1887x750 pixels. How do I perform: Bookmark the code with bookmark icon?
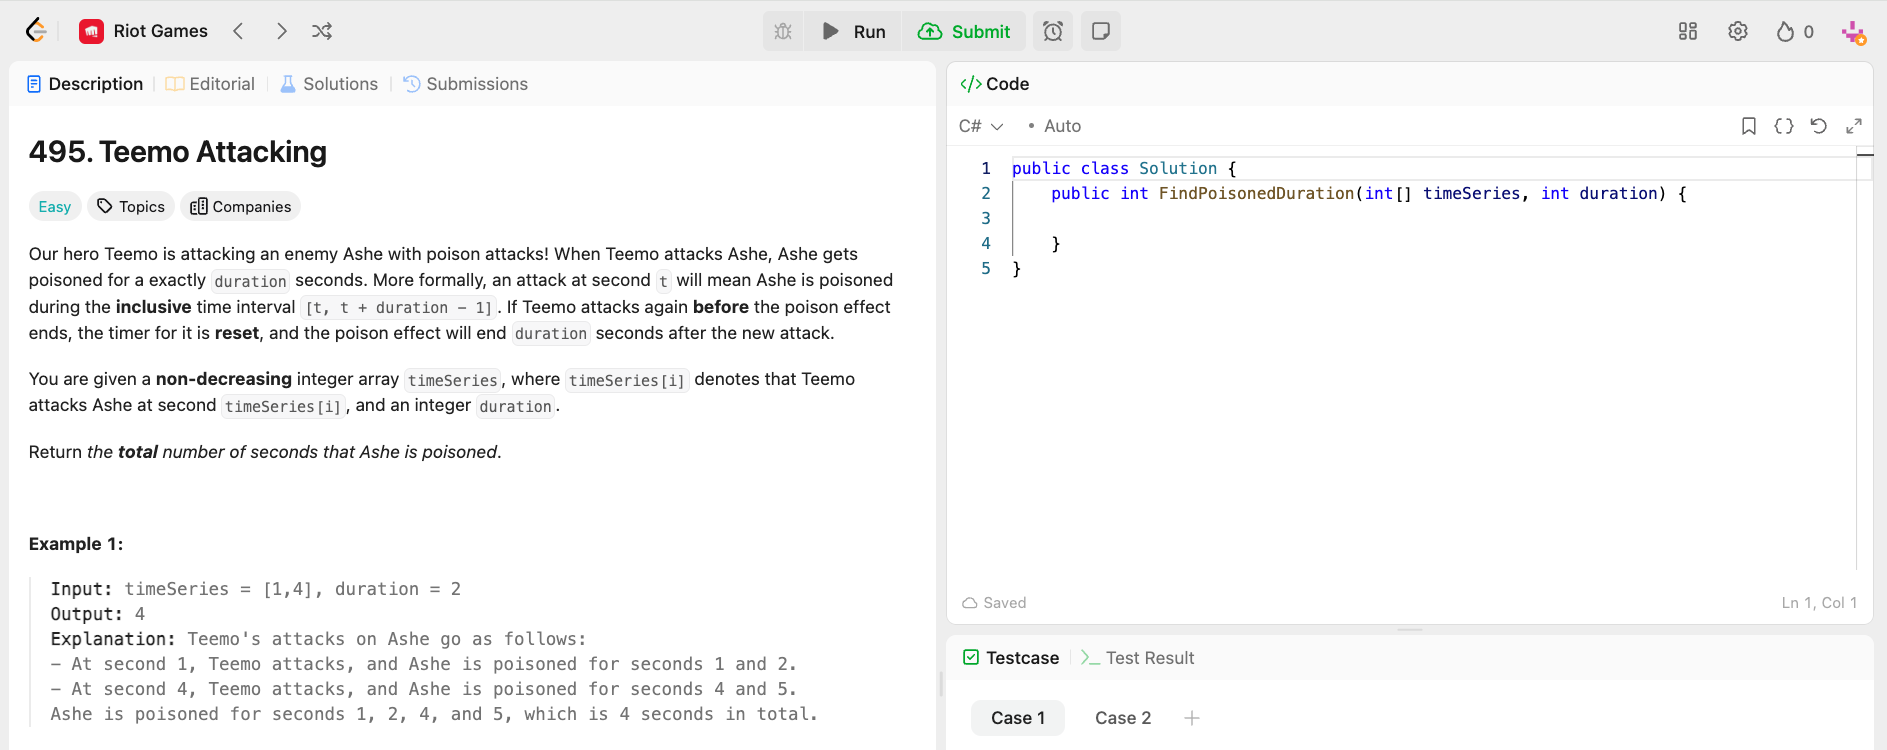(x=1749, y=126)
